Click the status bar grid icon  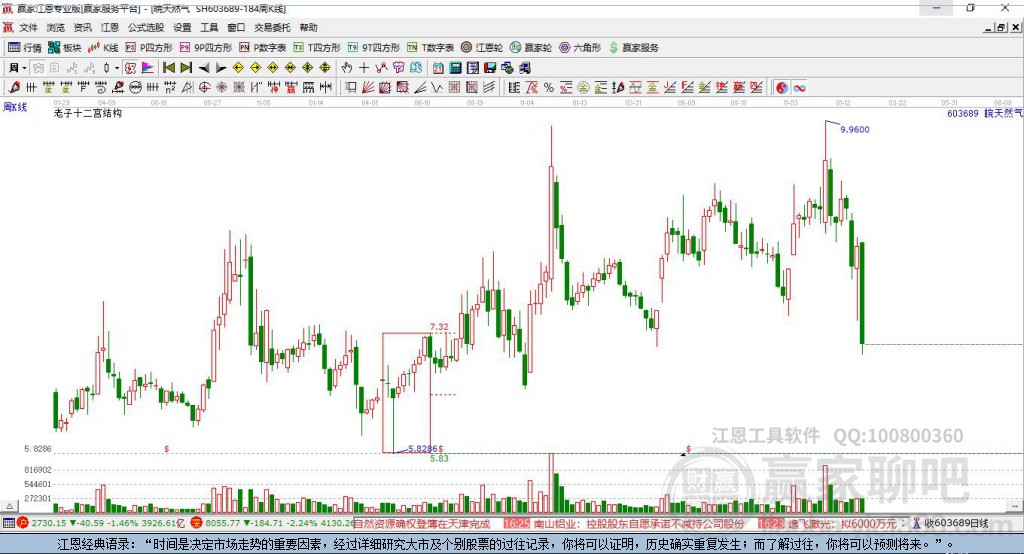click(x=8, y=523)
